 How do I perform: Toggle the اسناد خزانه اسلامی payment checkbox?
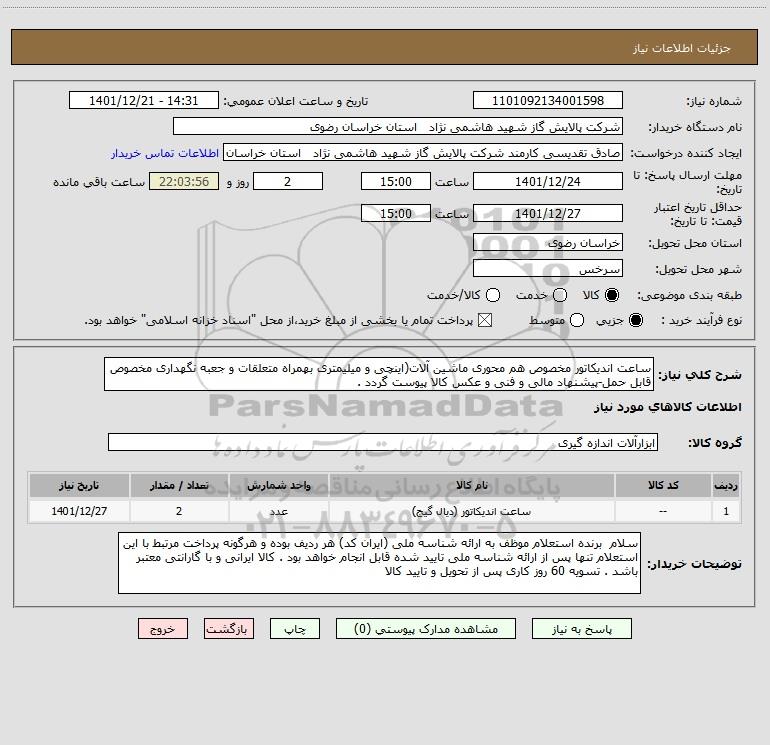click(x=485, y=320)
